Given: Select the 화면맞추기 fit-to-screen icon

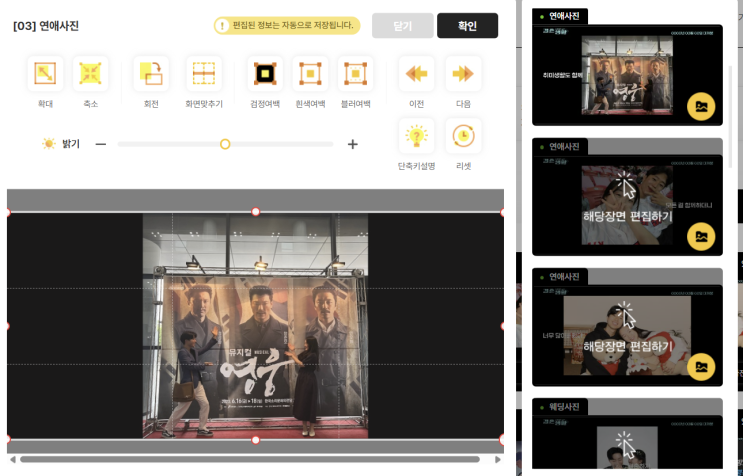Looking at the screenshot, I should 204,73.
